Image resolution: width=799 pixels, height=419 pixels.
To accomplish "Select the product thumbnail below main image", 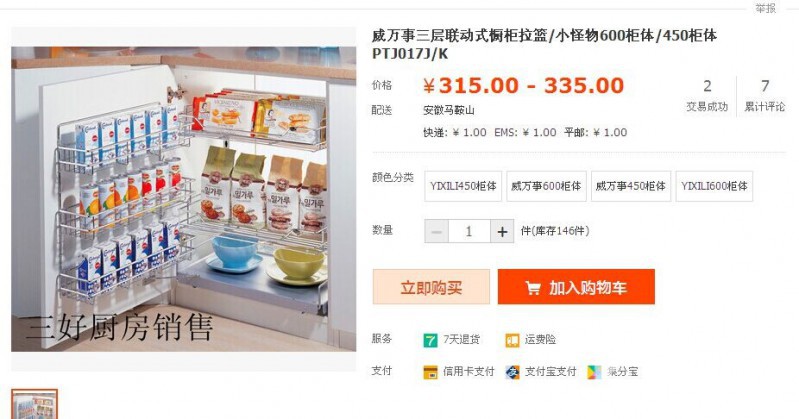I will [35, 404].
